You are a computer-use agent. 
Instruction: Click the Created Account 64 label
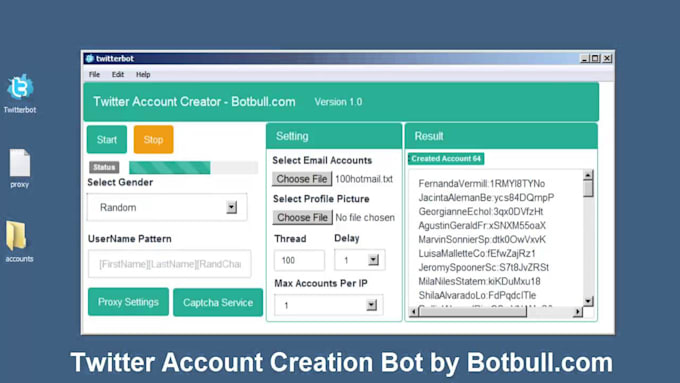446,159
